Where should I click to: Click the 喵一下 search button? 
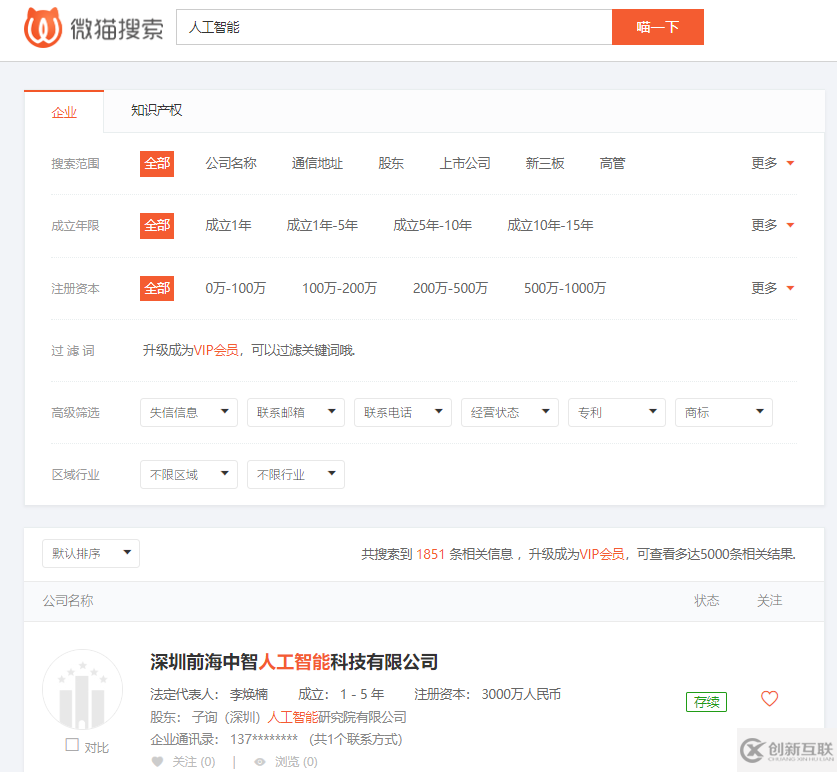pos(657,27)
